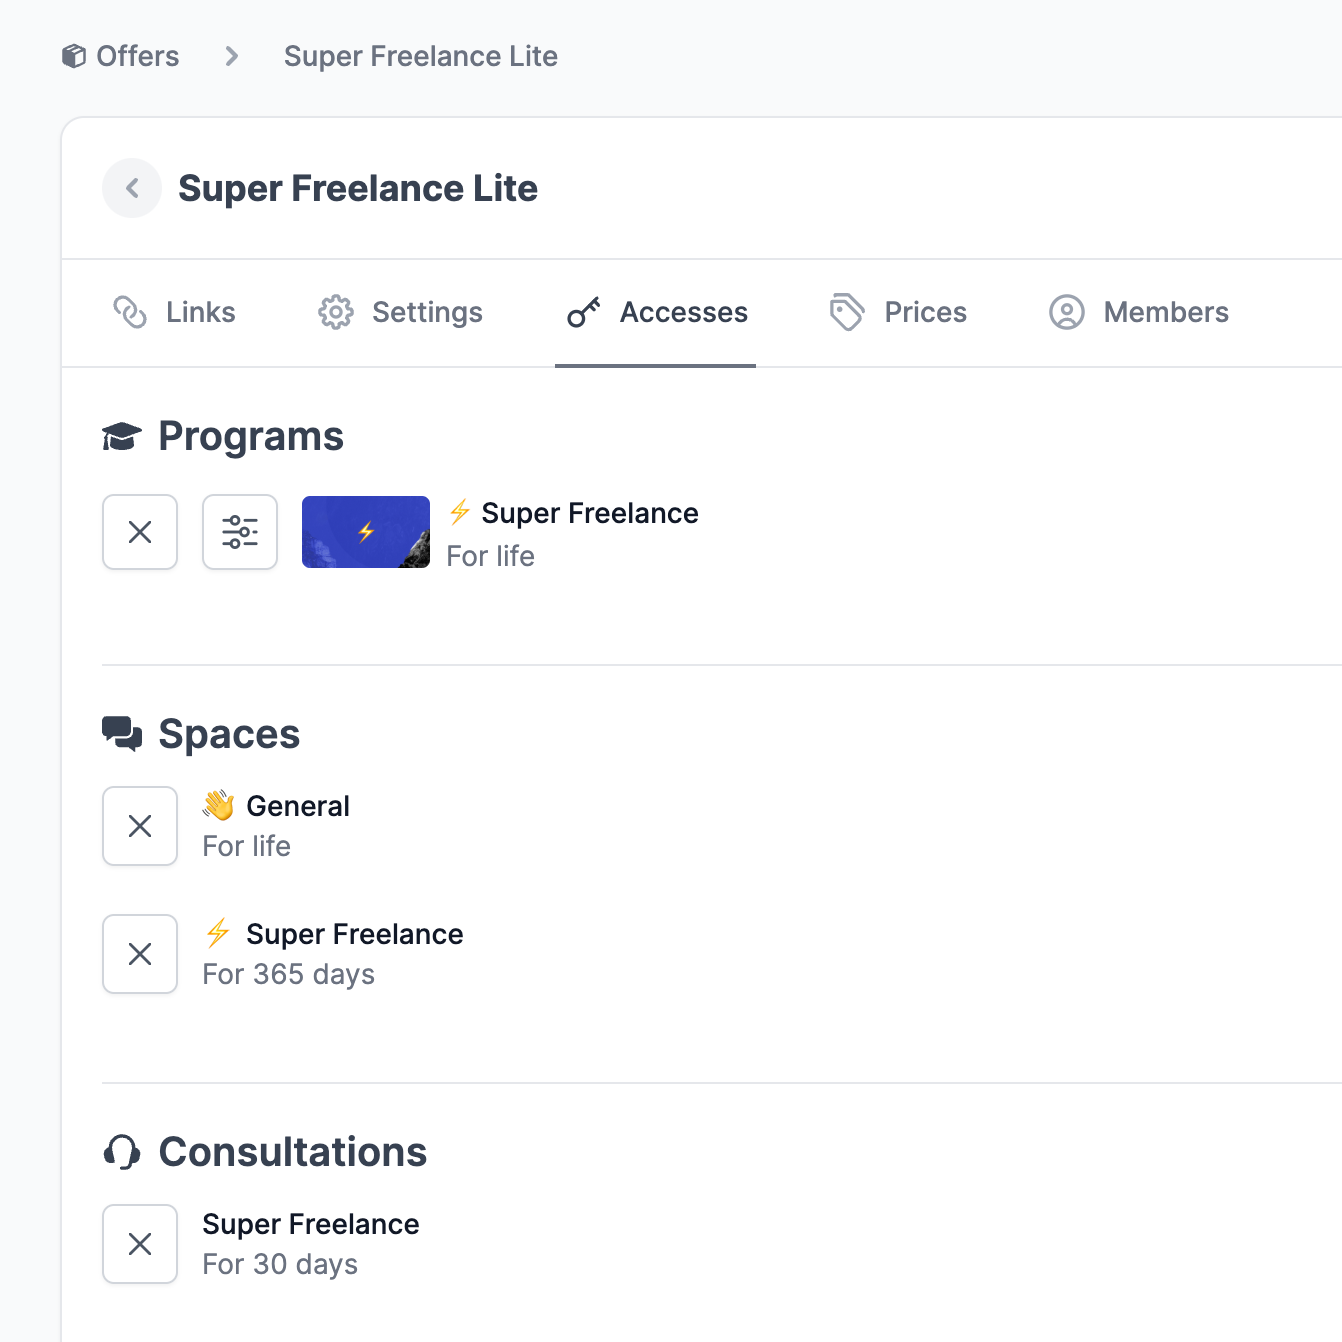The width and height of the screenshot is (1342, 1342).
Task: Open the Settings tab
Action: (x=400, y=312)
